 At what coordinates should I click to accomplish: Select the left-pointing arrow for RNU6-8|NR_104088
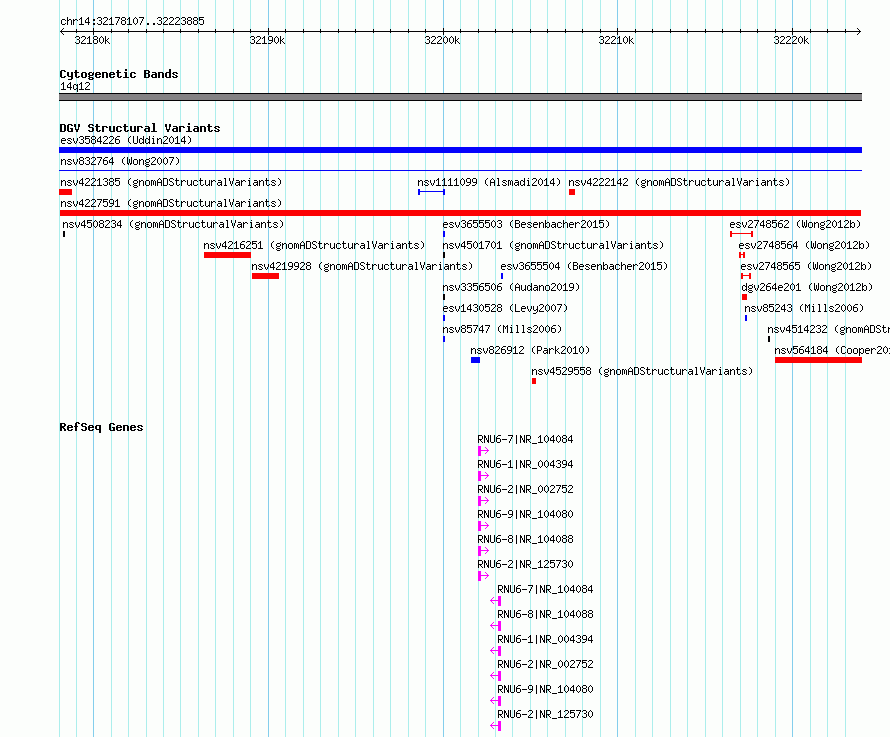click(496, 626)
